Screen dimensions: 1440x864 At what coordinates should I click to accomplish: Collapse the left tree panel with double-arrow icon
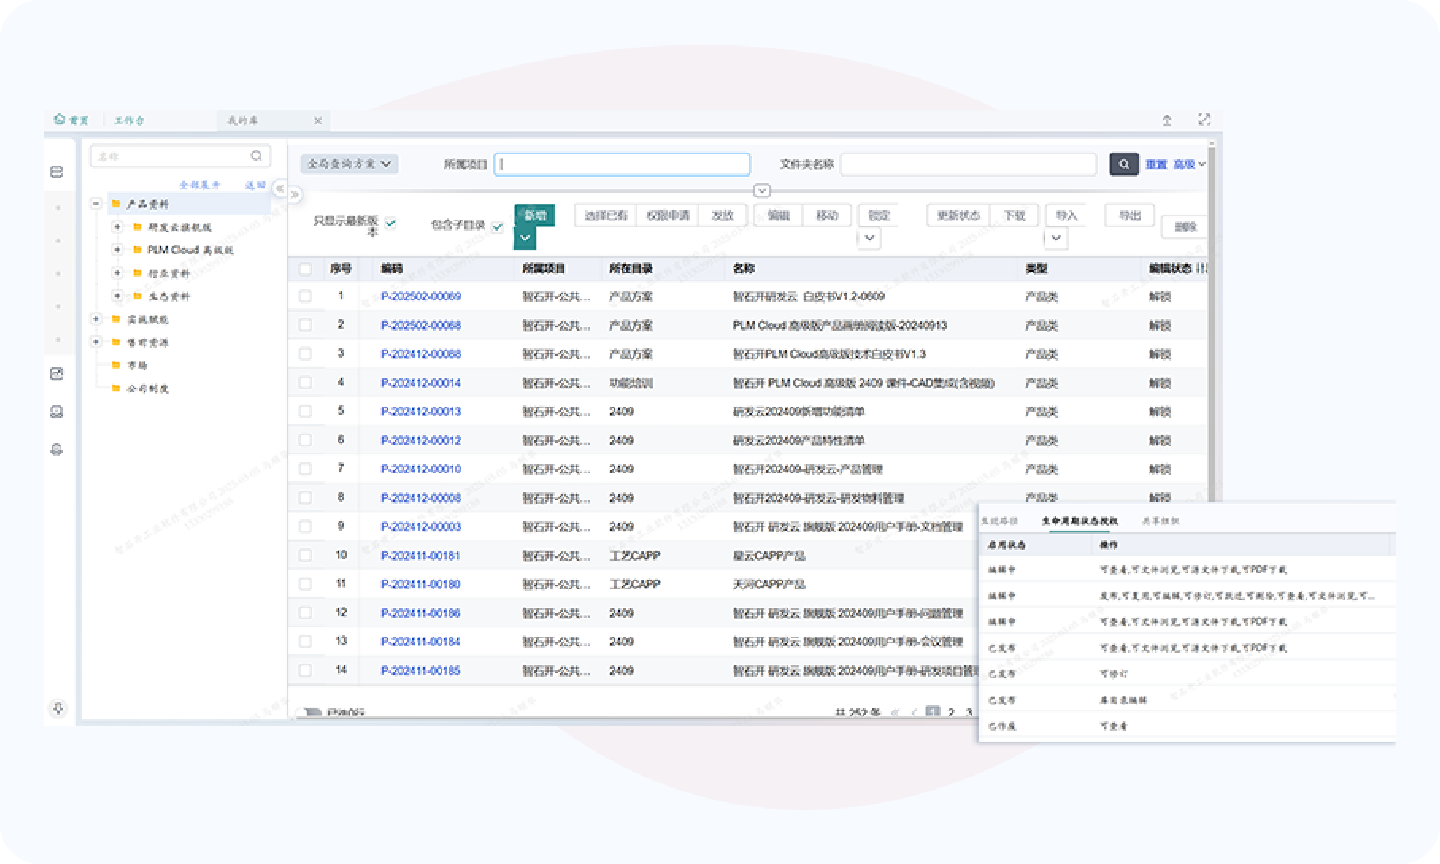[280, 189]
